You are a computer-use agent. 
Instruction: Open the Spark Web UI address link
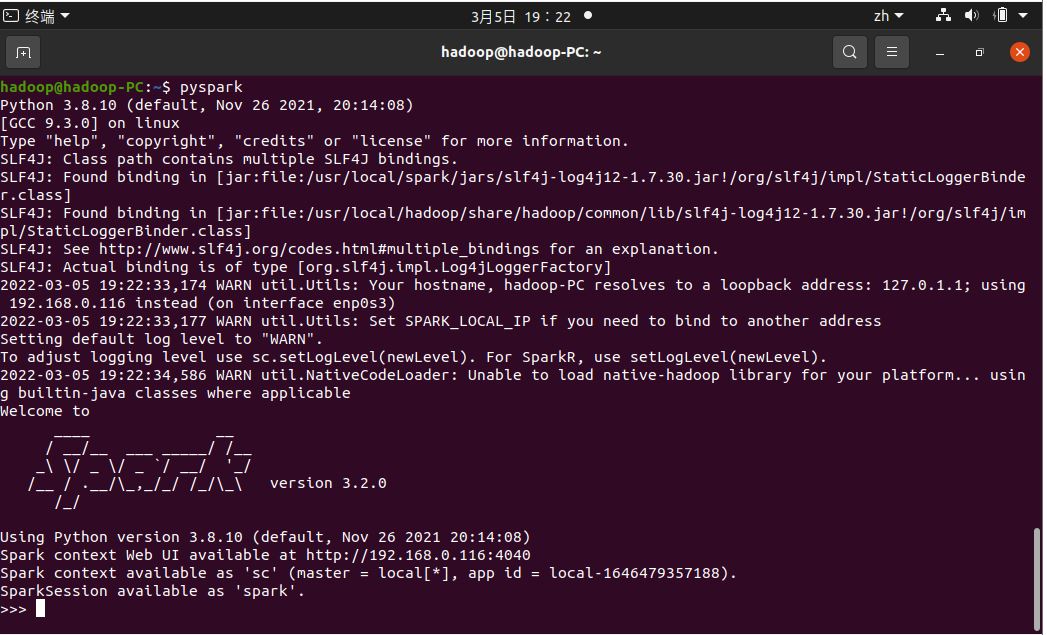(x=419, y=556)
